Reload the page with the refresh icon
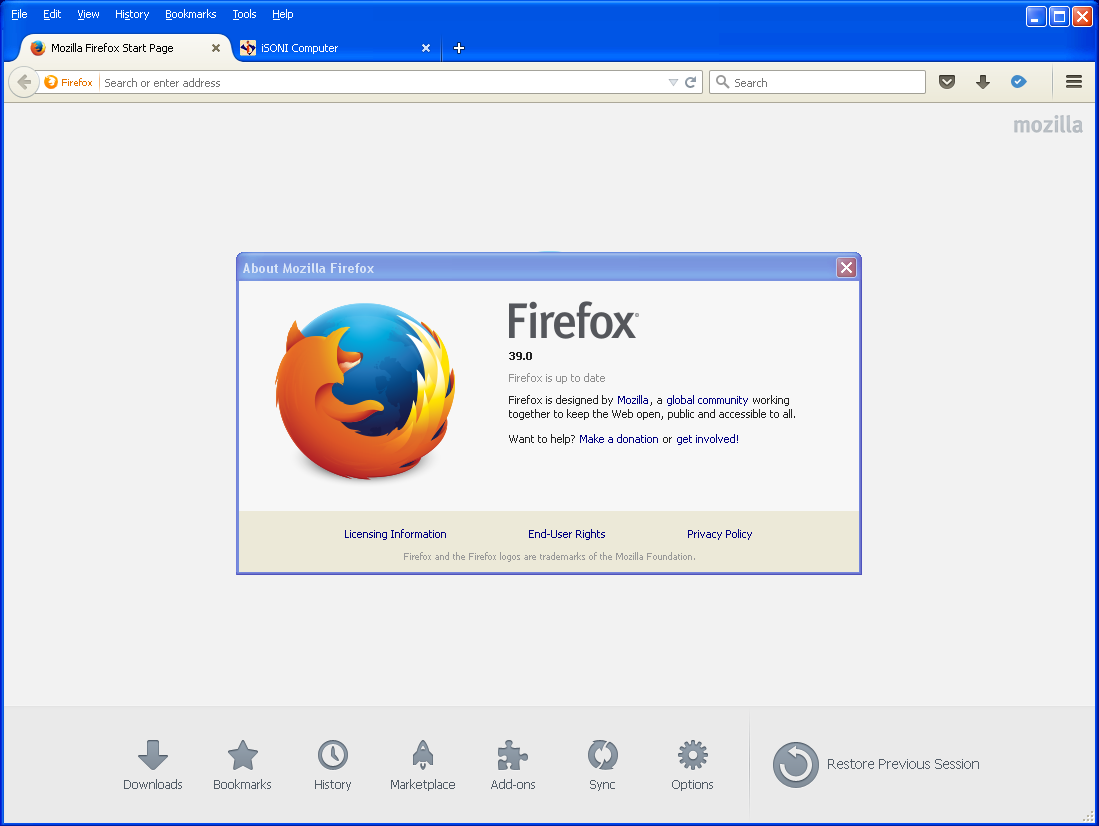The height and width of the screenshot is (826, 1099). (690, 82)
